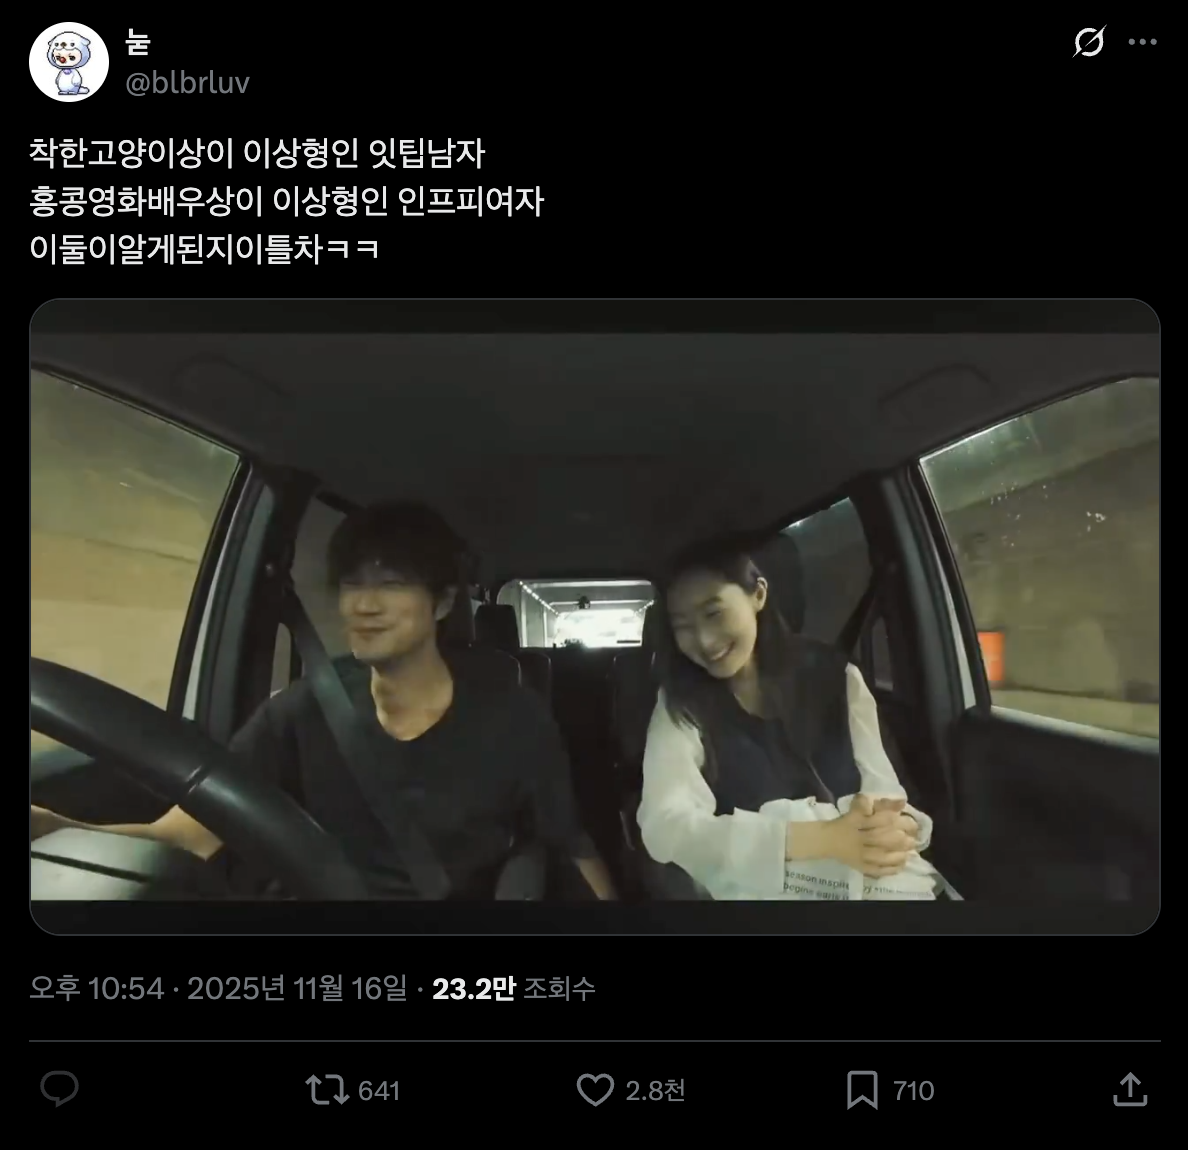
Task: Like the post with the heart icon
Action: pos(596,1090)
